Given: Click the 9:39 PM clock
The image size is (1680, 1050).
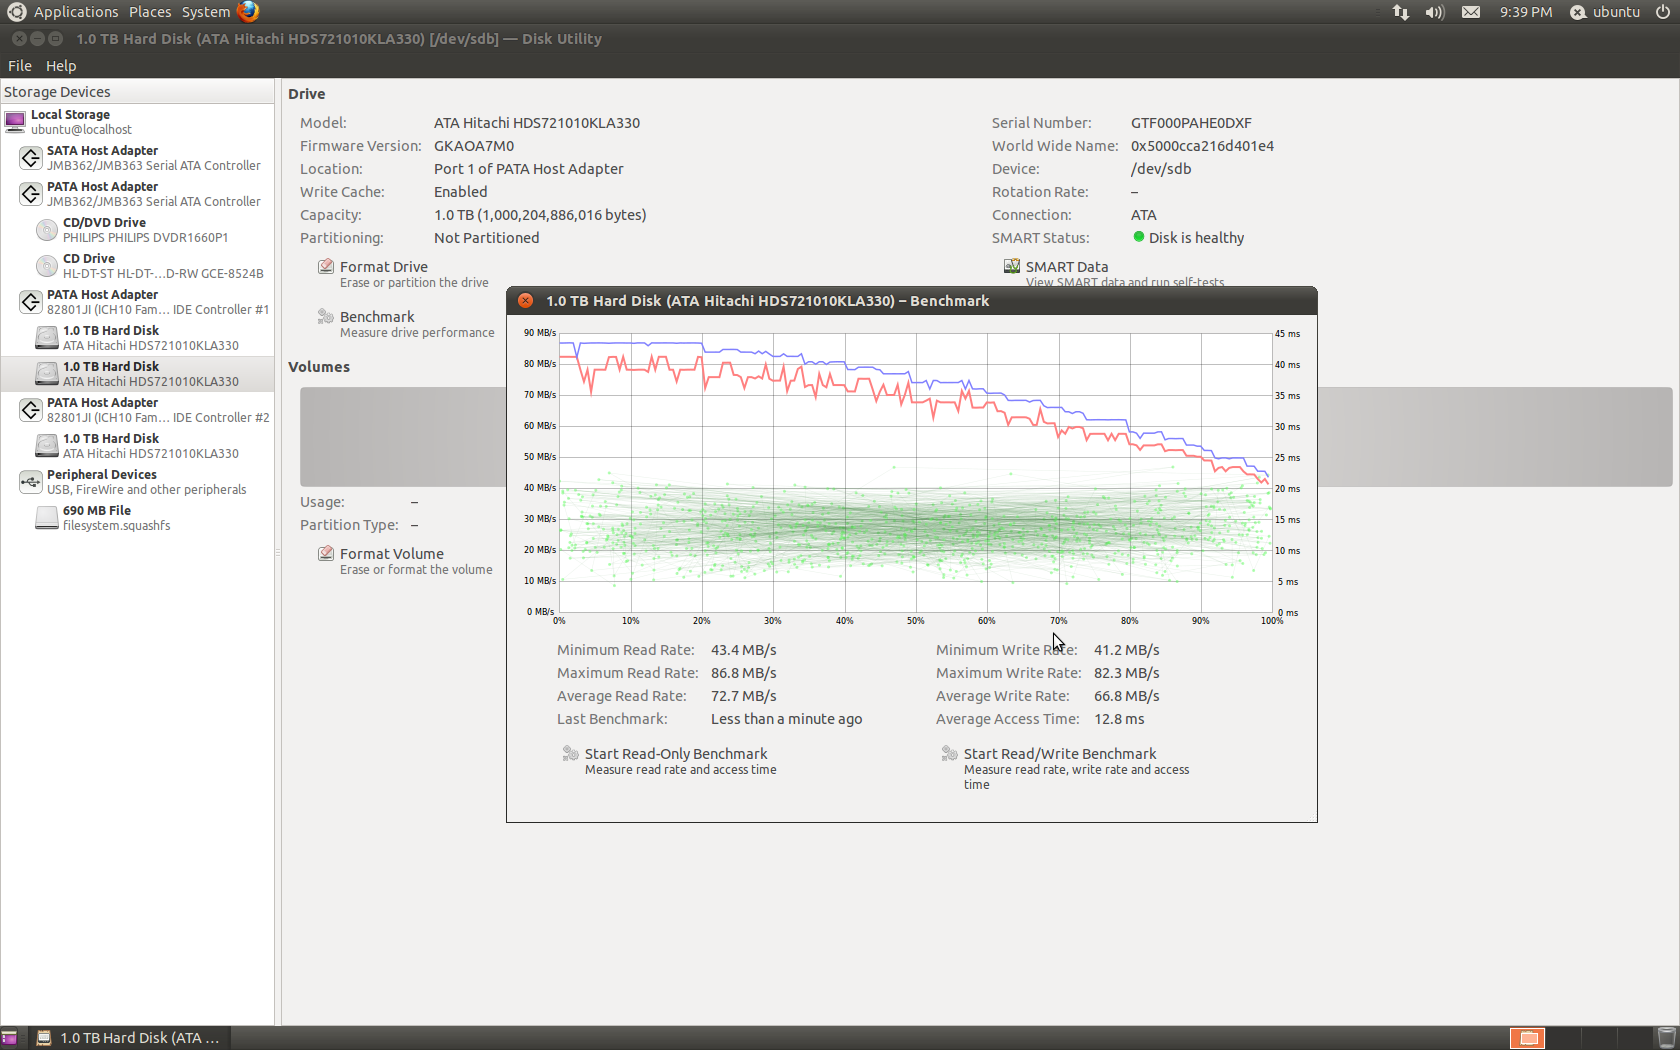Looking at the screenshot, I should [x=1526, y=12].
